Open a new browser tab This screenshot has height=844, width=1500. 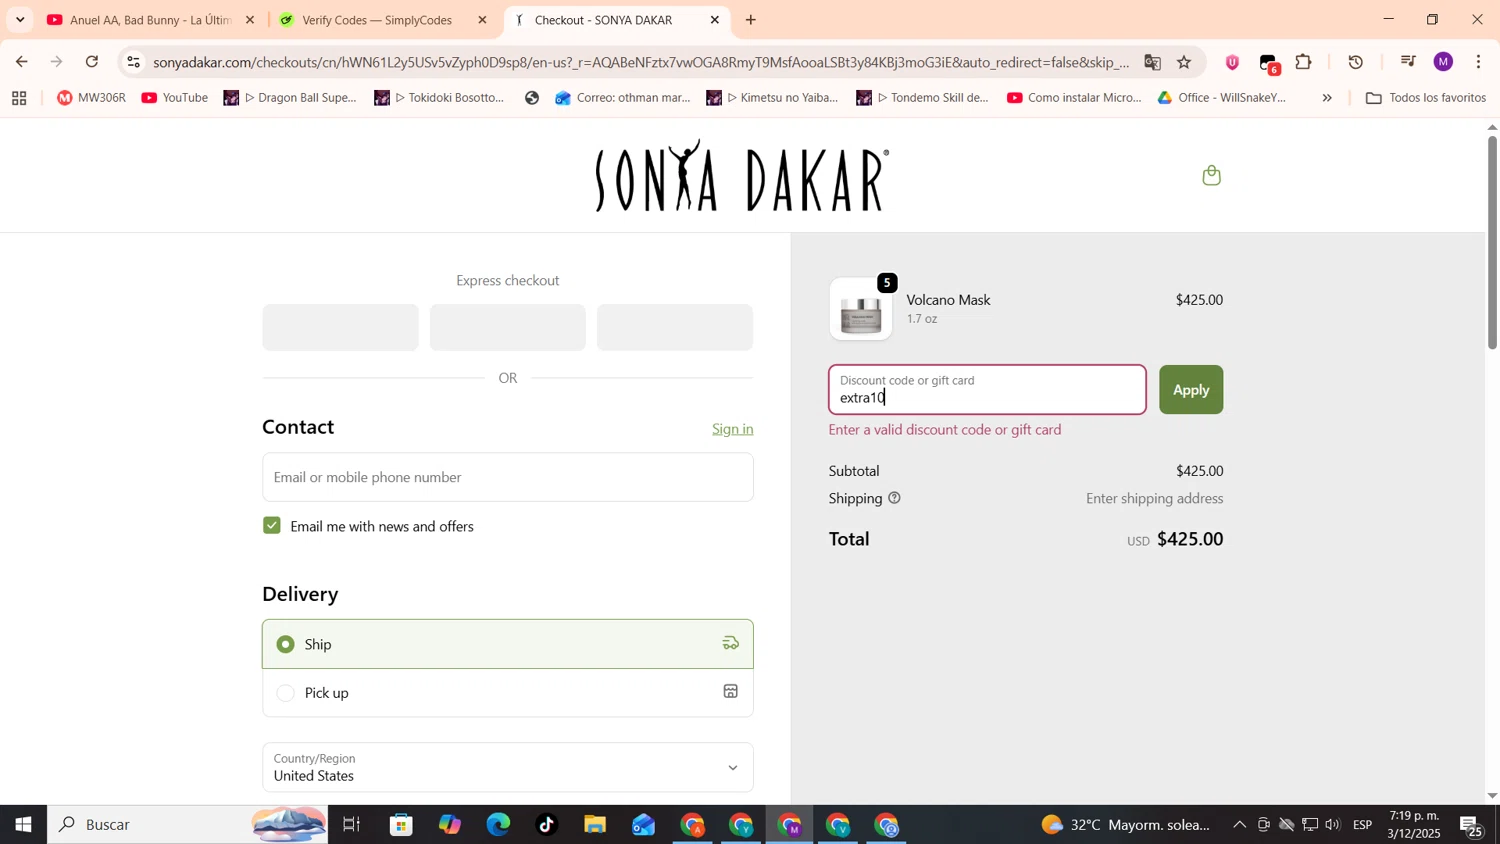click(751, 20)
